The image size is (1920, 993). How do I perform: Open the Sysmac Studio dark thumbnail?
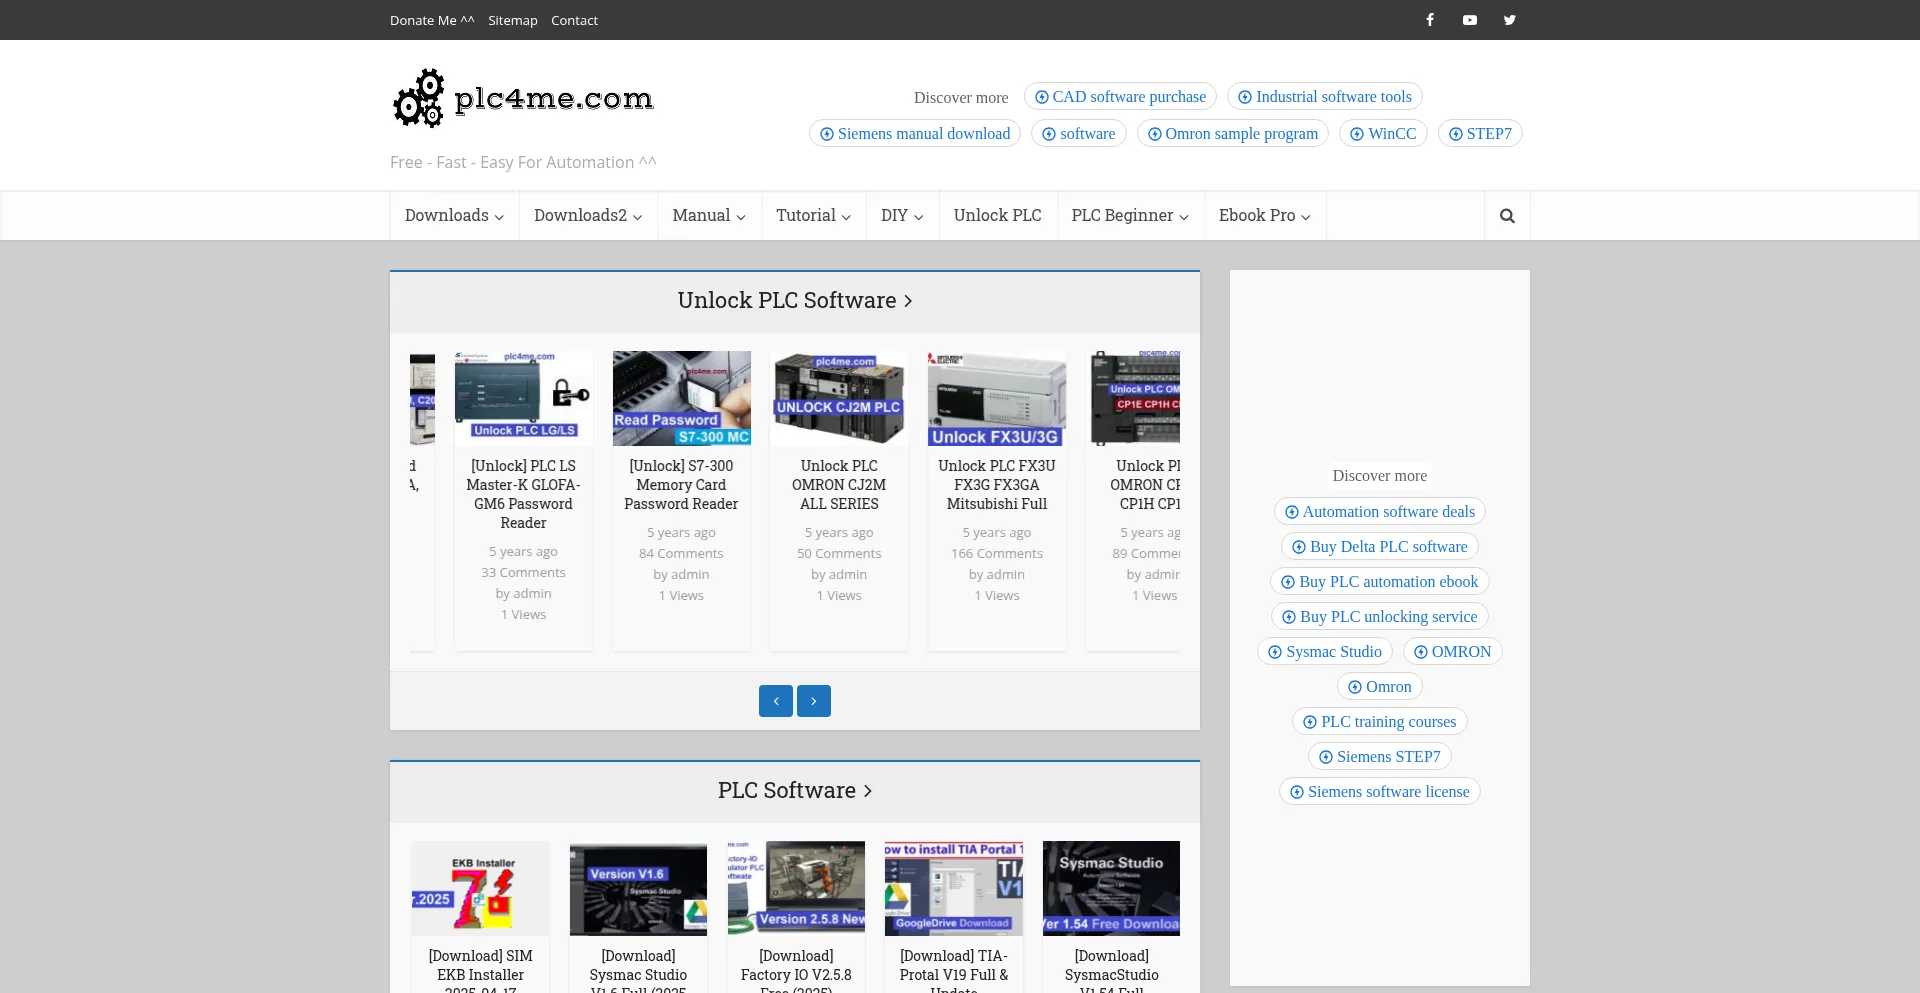click(1111, 888)
